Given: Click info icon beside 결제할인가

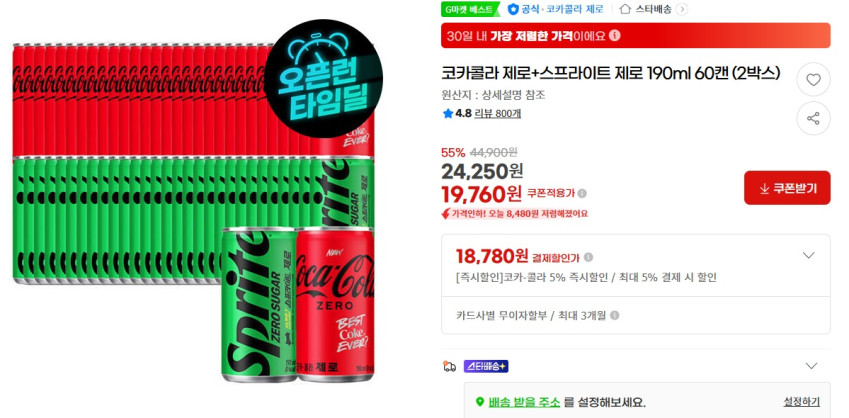Looking at the screenshot, I should click(x=588, y=257).
